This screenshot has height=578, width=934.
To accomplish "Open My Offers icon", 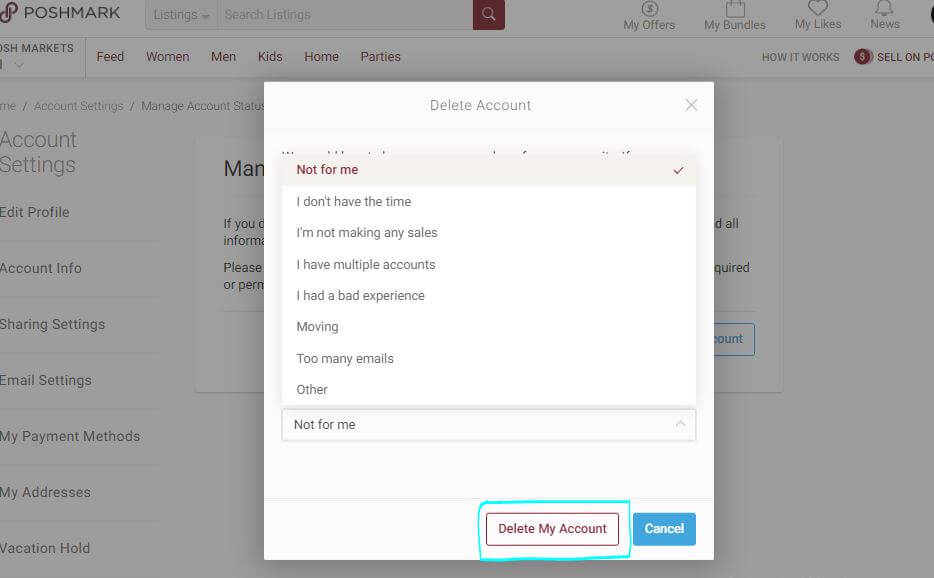I will pyautogui.click(x=649, y=10).
